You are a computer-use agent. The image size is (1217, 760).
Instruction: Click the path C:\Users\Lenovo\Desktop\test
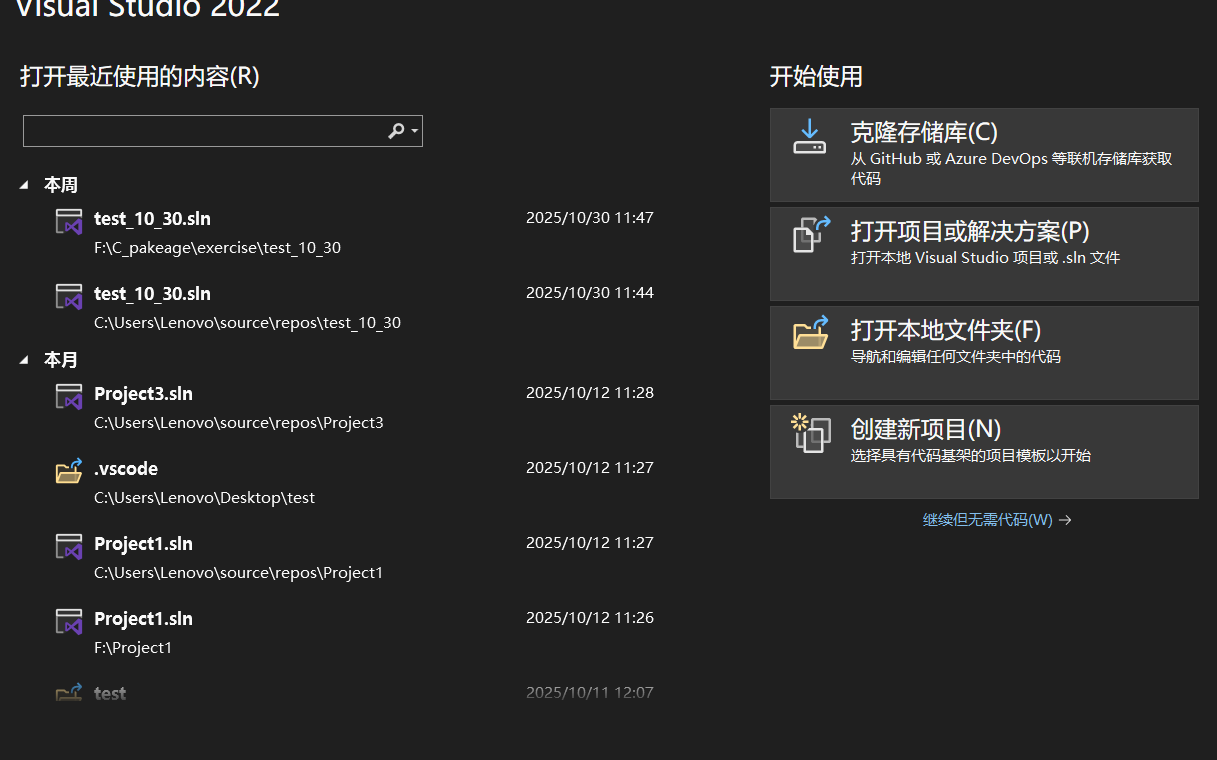(x=204, y=498)
